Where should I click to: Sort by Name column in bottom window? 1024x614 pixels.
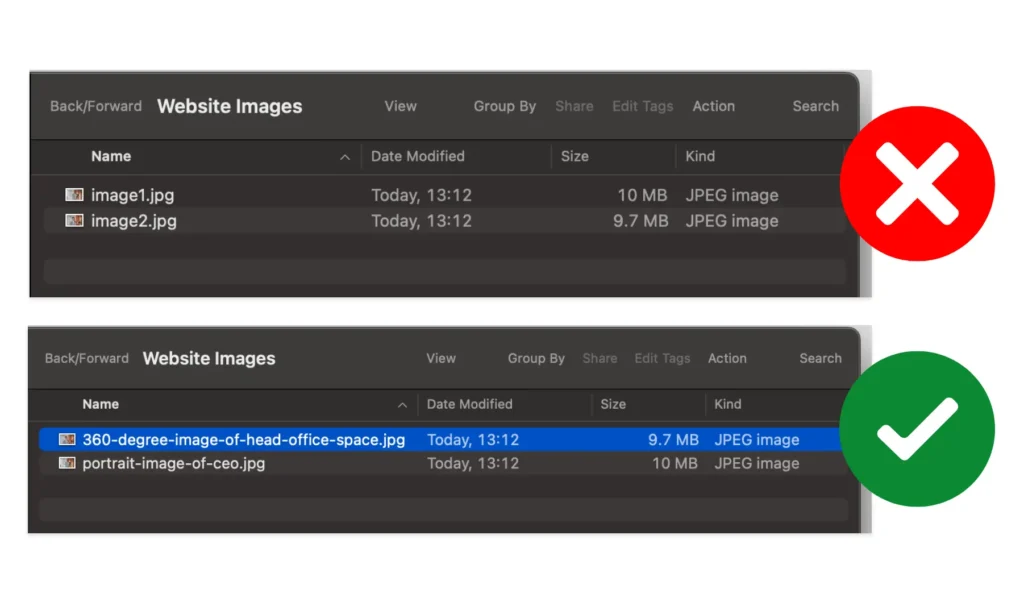click(x=101, y=404)
